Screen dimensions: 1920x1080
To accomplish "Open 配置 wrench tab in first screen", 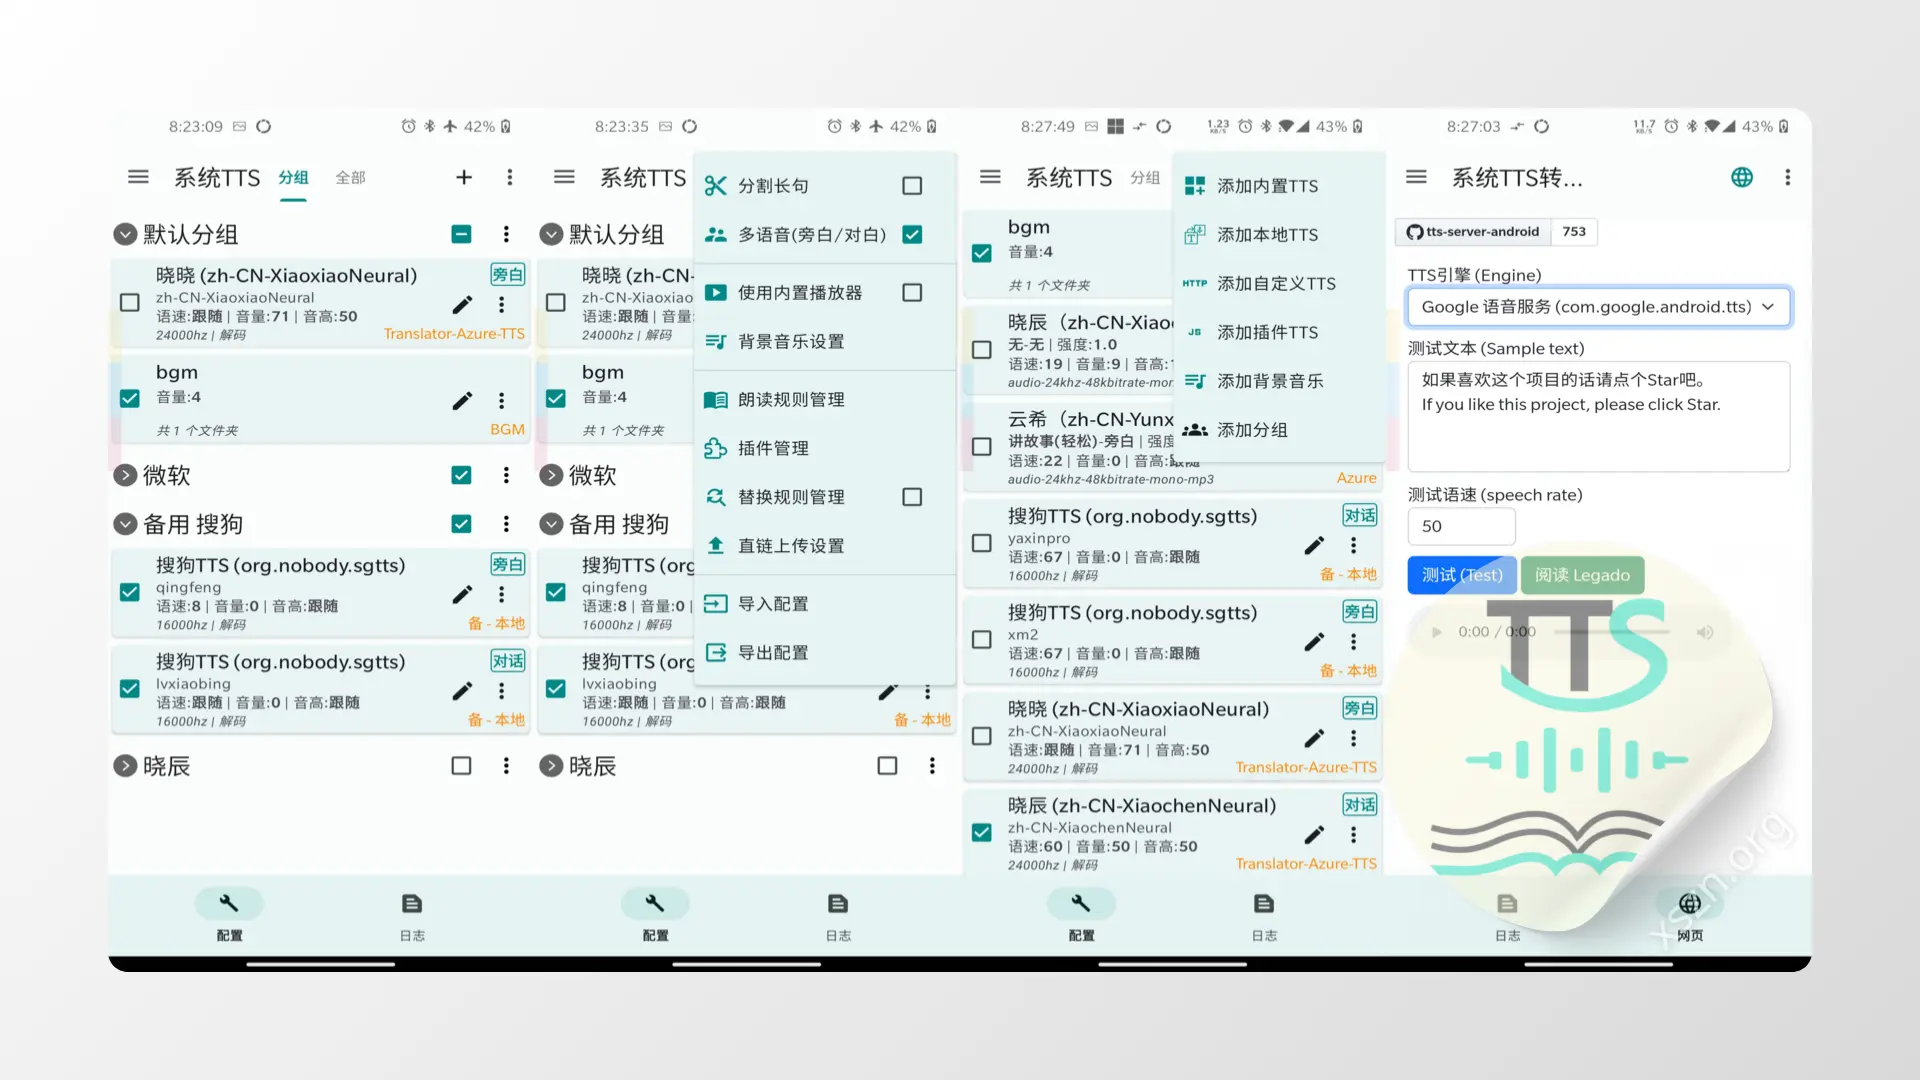I will [229, 915].
